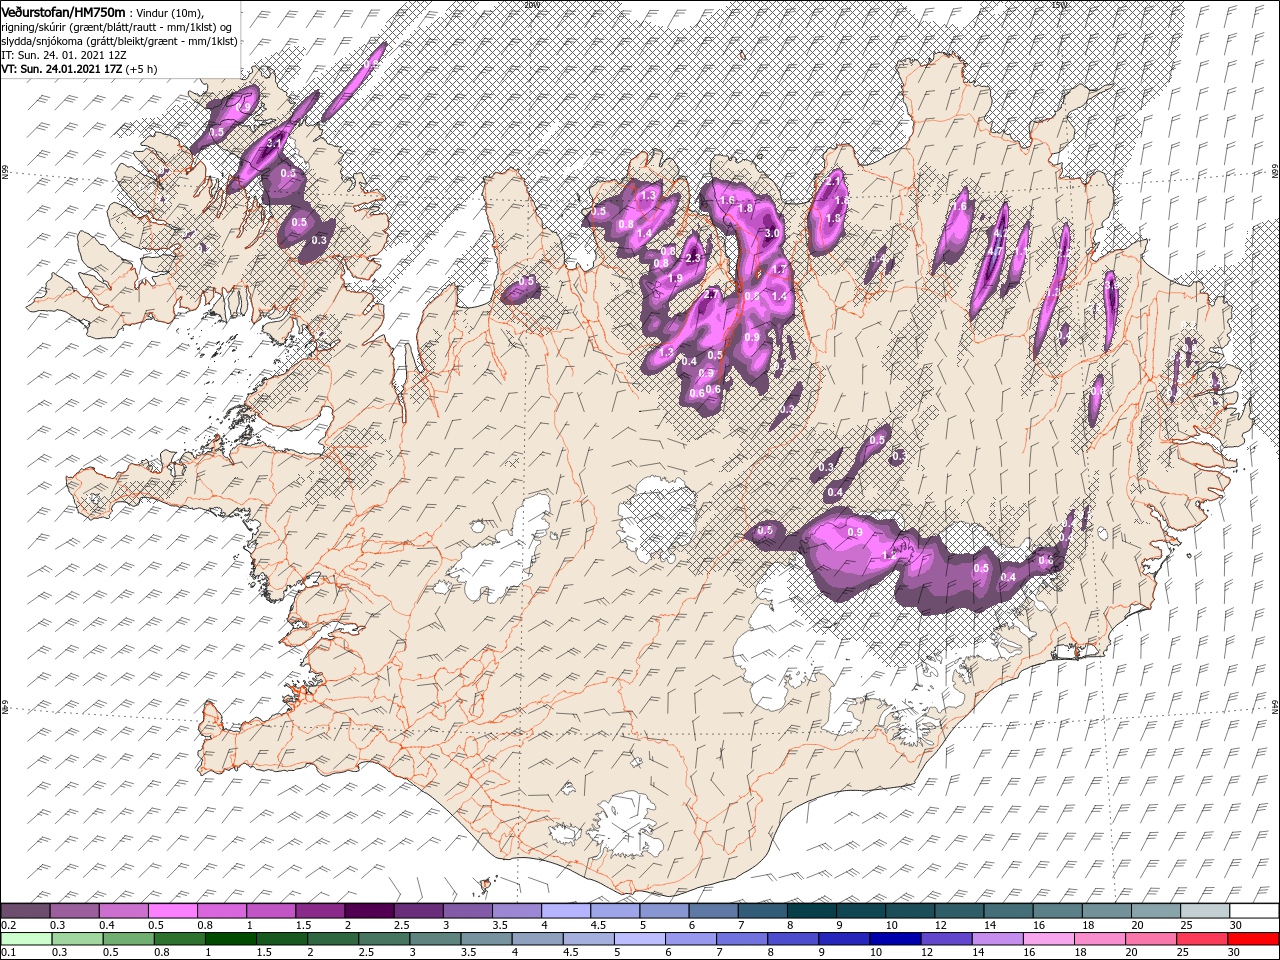Click the 12 label under the rain scale
The image size is (1280, 960).
926,953
